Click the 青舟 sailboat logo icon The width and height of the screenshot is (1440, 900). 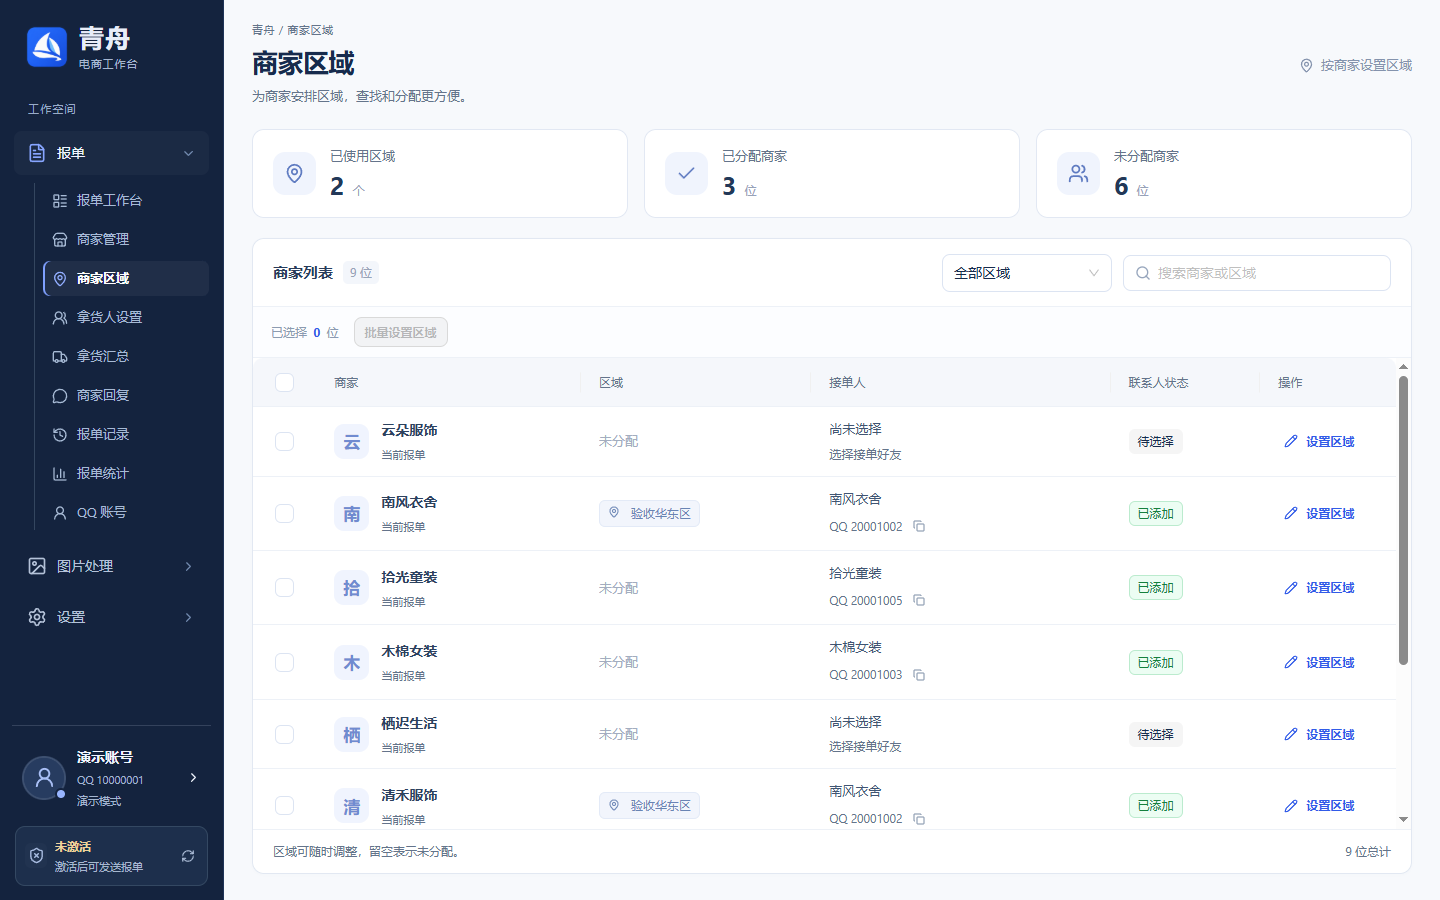pyautogui.click(x=47, y=47)
